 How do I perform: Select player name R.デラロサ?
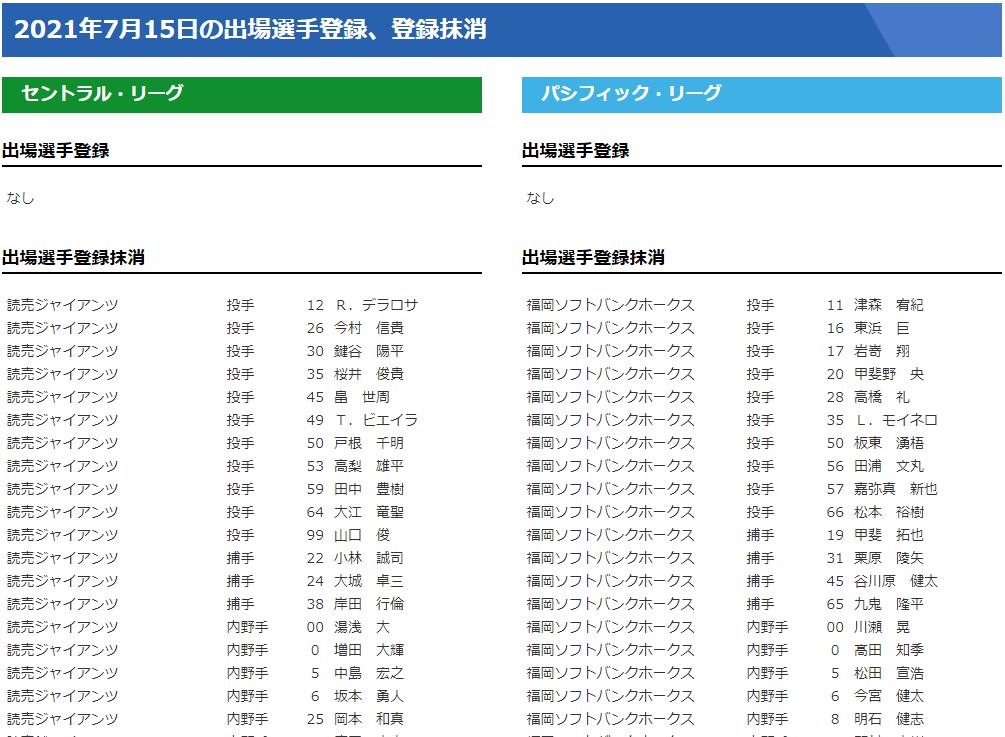point(377,305)
